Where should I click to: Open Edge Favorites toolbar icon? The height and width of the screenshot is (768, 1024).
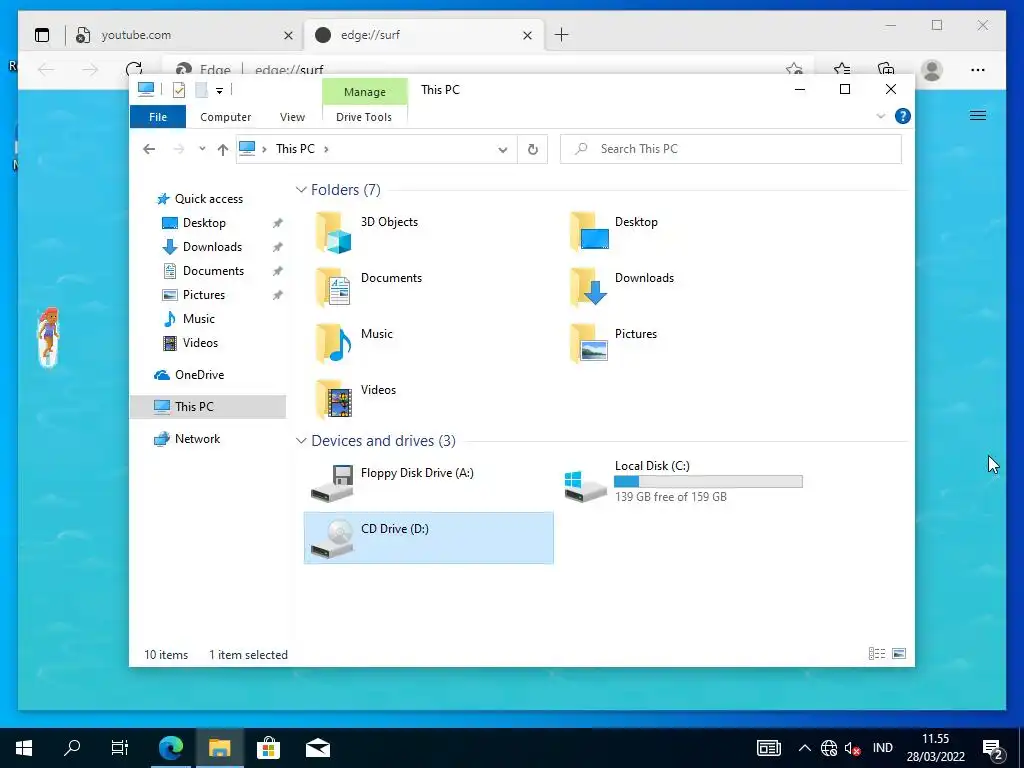coord(842,69)
